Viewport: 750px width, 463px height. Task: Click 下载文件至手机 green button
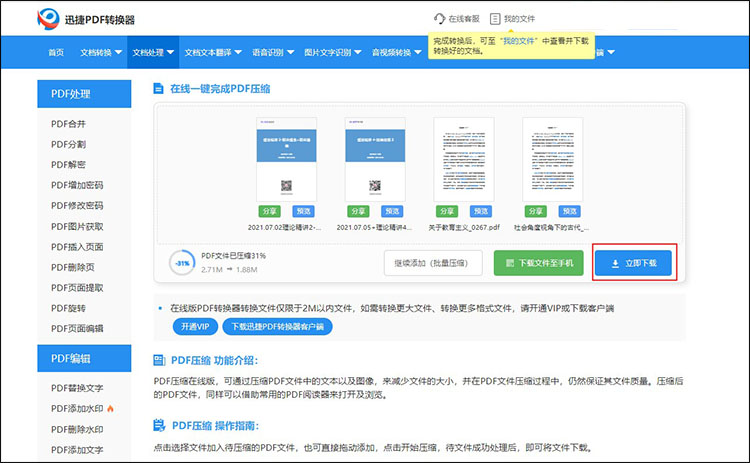[x=539, y=263]
